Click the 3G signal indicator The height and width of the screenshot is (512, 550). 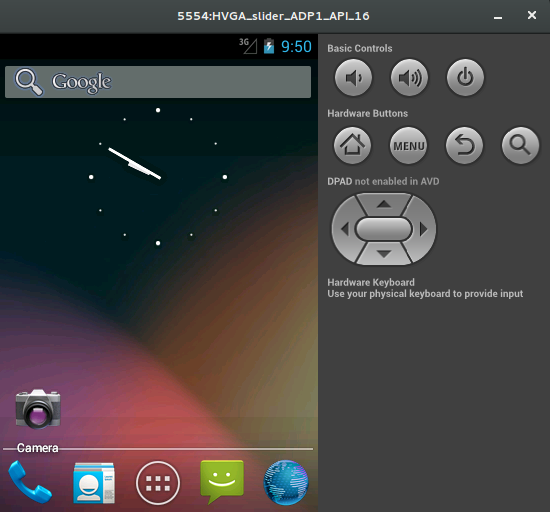pyautogui.click(x=248, y=46)
